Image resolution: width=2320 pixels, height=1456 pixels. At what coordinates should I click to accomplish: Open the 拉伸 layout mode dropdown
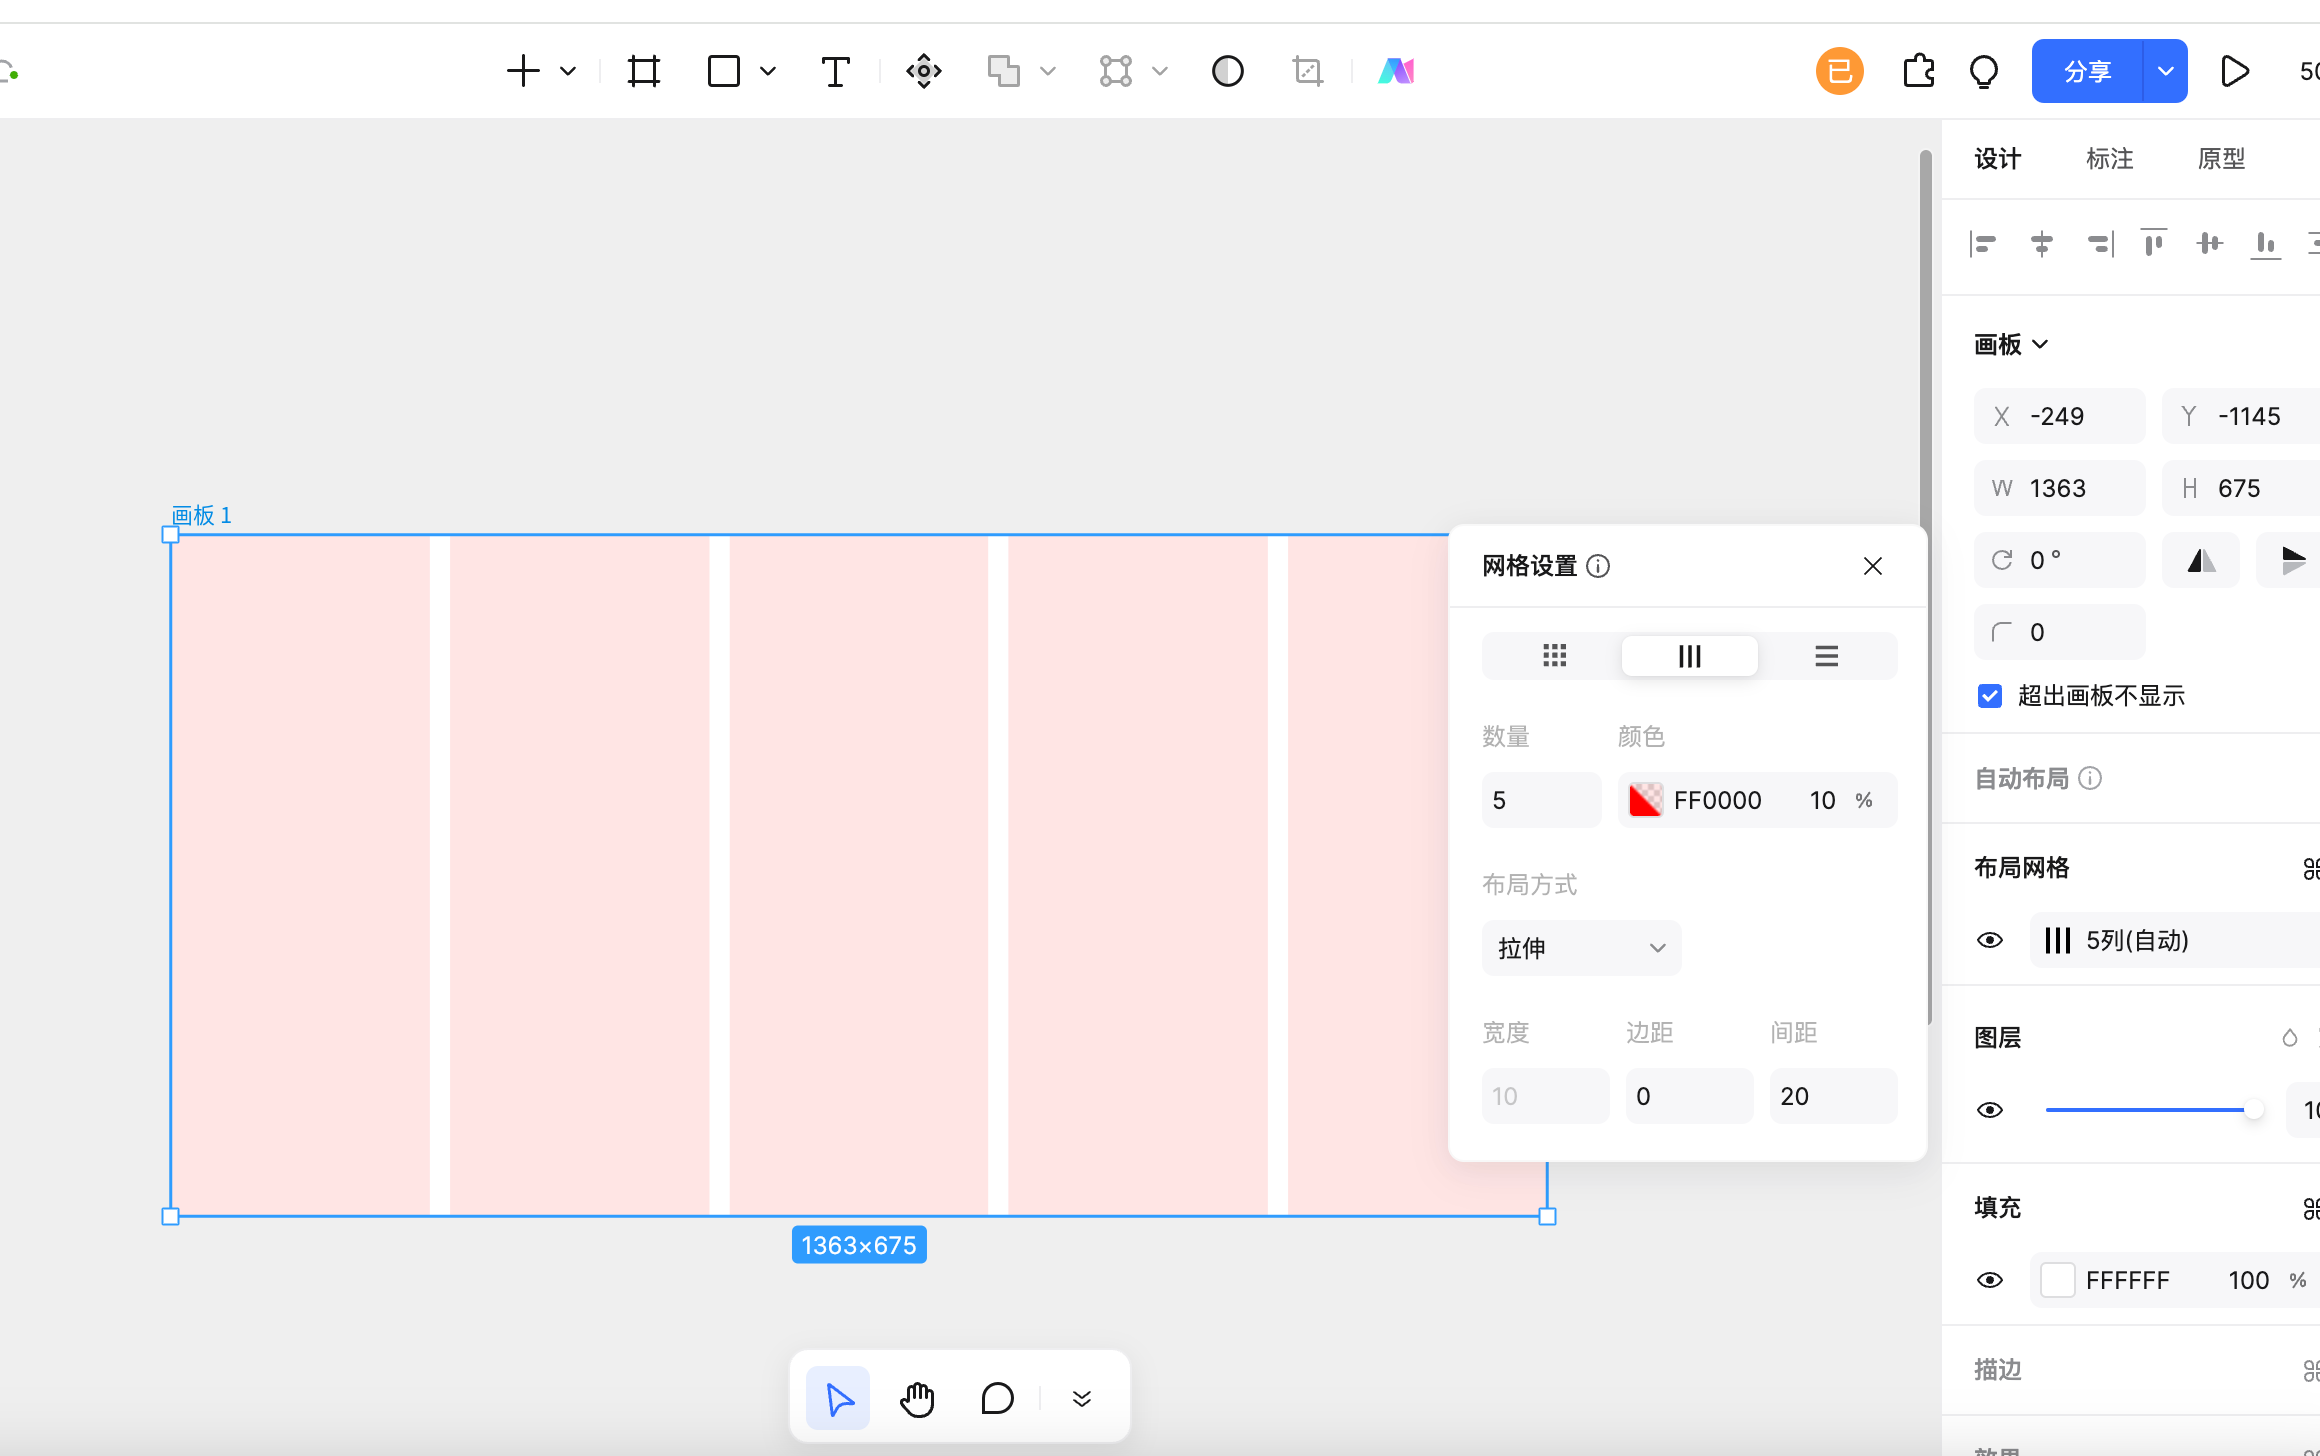(1582, 948)
